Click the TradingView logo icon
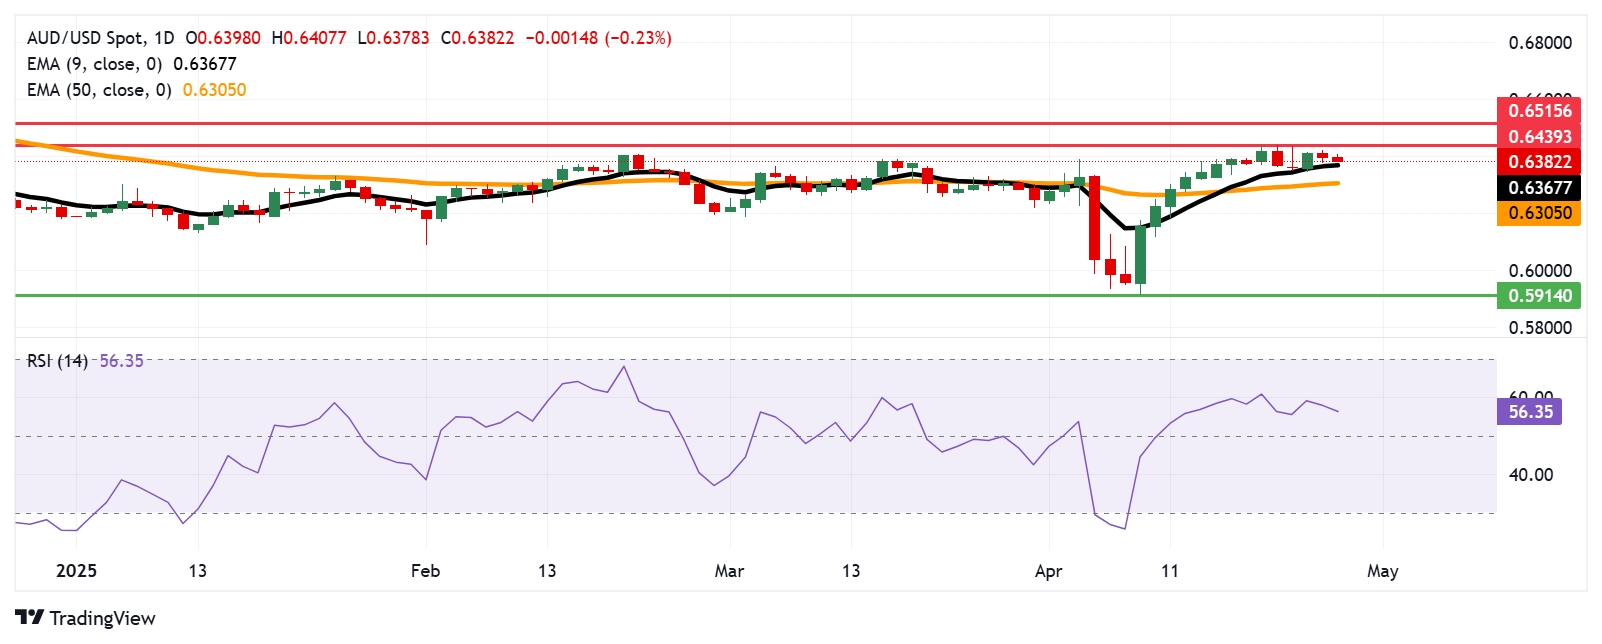Viewport: 1602px width, 644px height. tap(30, 618)
